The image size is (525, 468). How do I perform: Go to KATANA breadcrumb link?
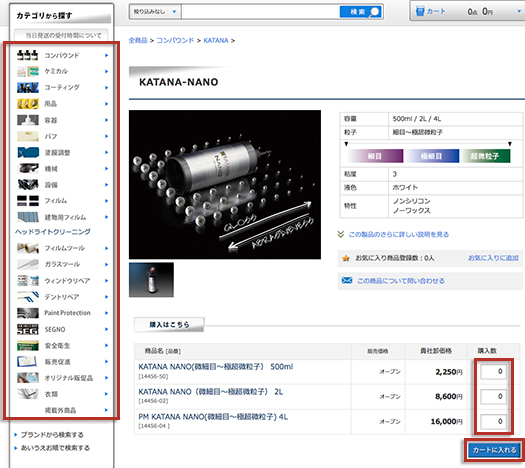pyautogui.click(x=216, y=41)
